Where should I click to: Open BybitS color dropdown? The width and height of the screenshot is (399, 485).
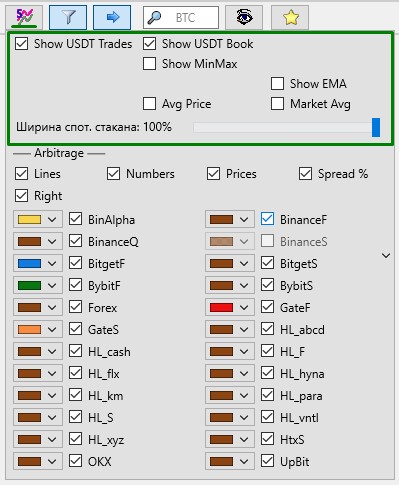[x=230, y=285]
